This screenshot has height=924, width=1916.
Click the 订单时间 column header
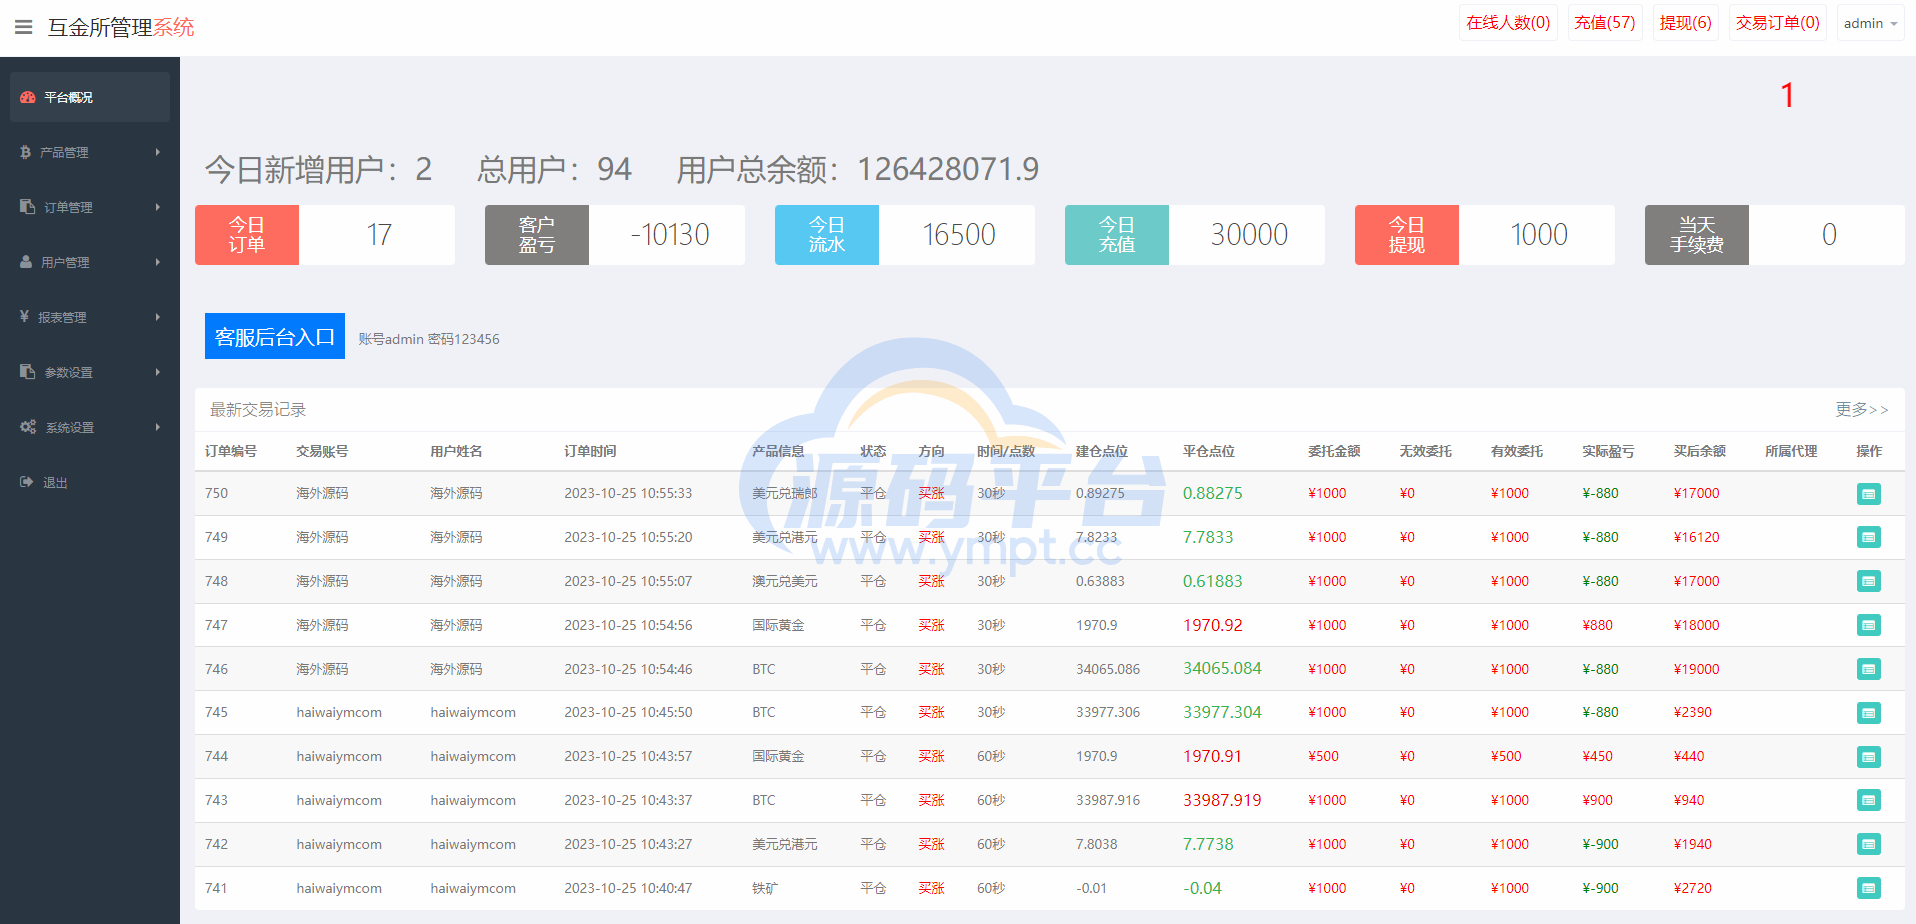590,451
